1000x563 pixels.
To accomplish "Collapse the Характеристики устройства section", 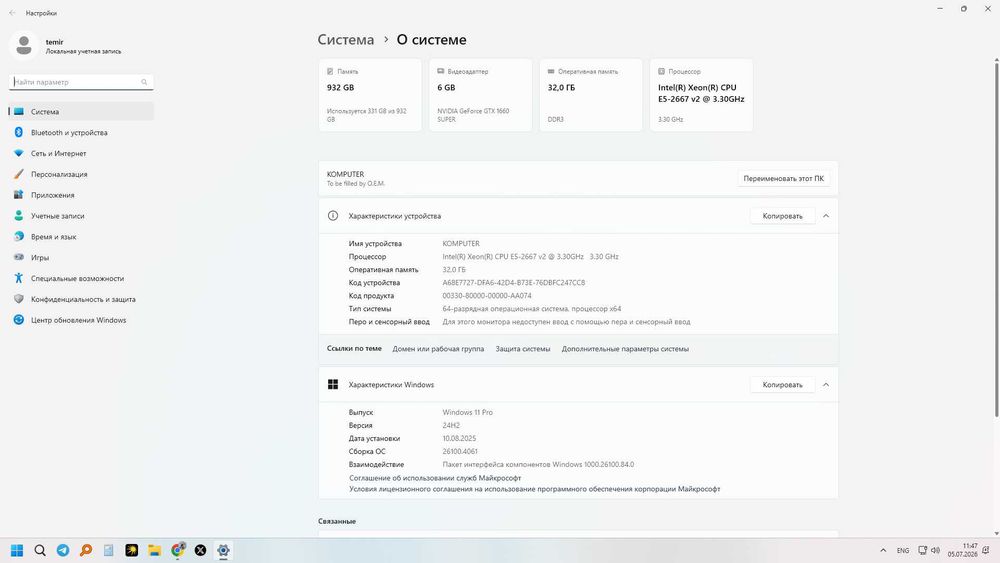I will coord(826,216).
